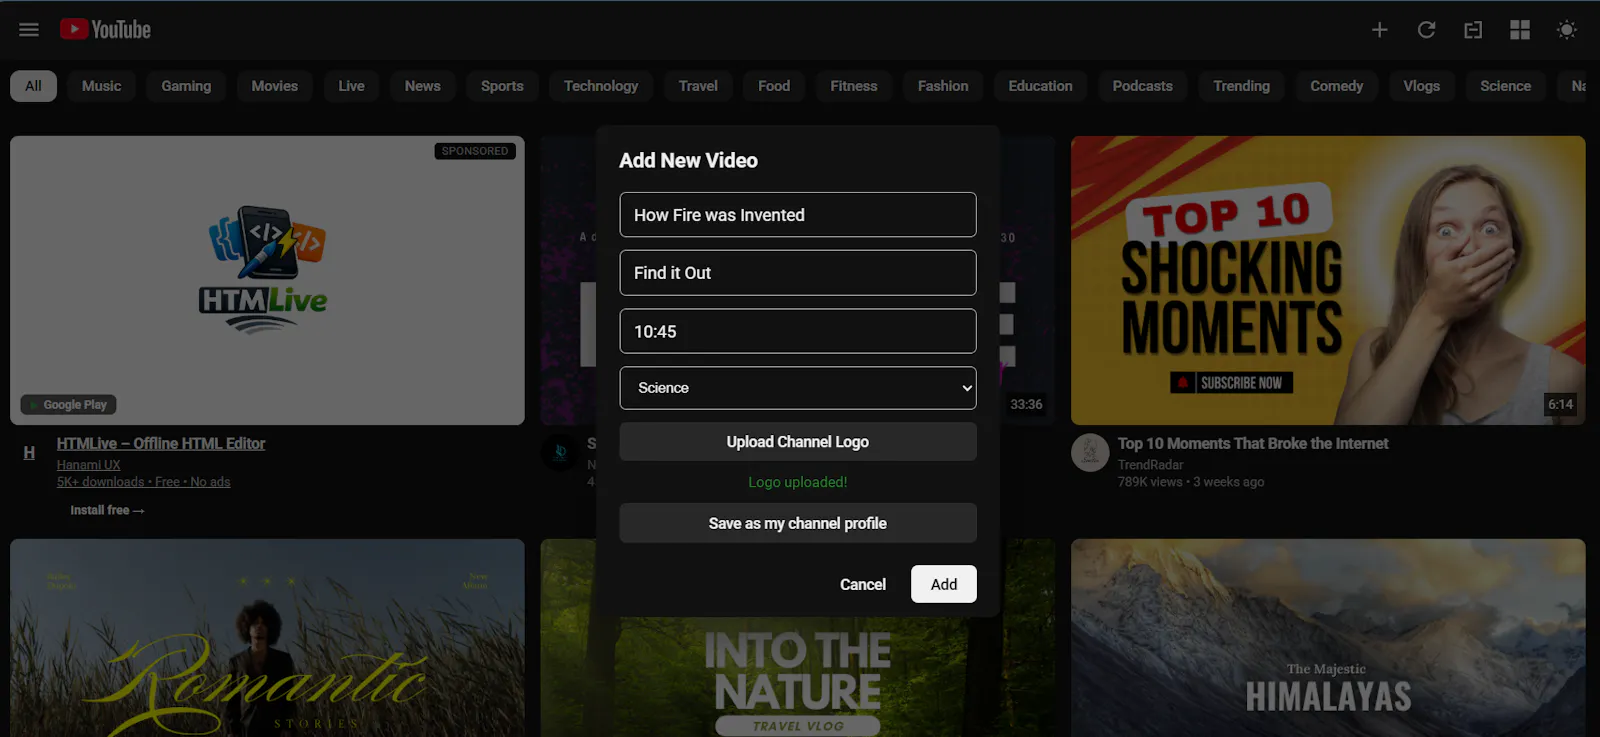Click '5K+ downloads · Free · No ads' link
The width and height of the screenshot is (1600, 737).
click(x=143, y=482)
